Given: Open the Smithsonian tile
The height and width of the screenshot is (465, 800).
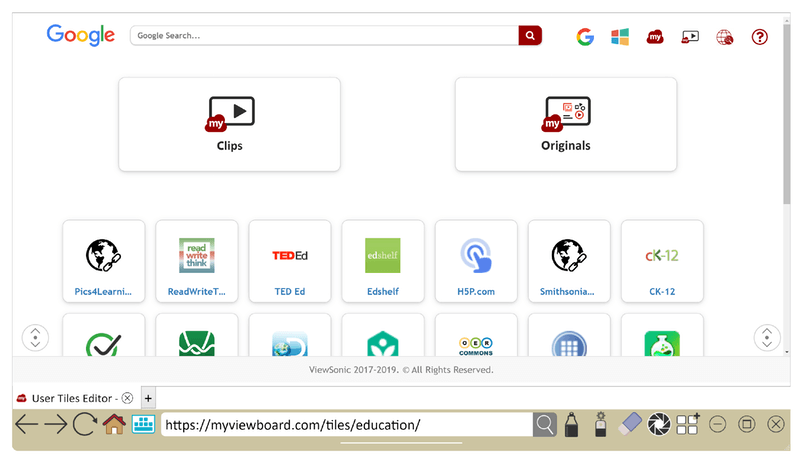Looking at the screenshot, I should (569, 261).
